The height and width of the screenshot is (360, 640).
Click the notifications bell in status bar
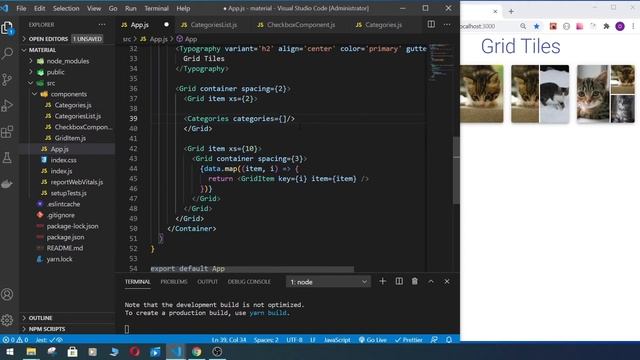click(449, 340)
